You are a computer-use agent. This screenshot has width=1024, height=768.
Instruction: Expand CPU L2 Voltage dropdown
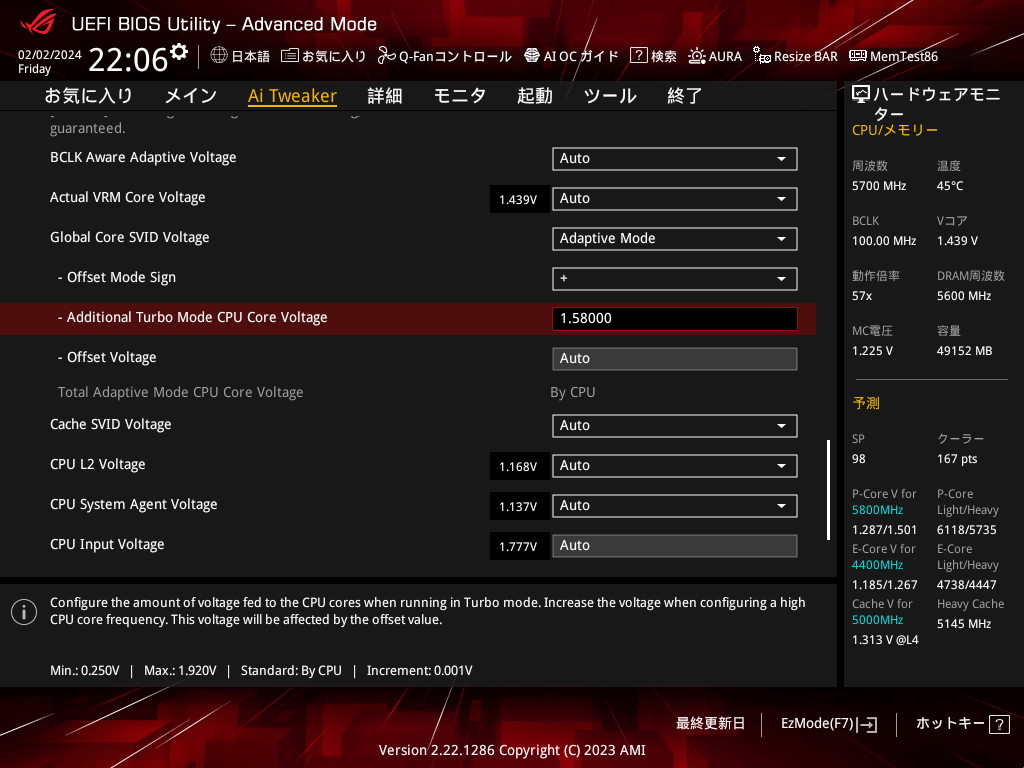[x=674, y=466]
